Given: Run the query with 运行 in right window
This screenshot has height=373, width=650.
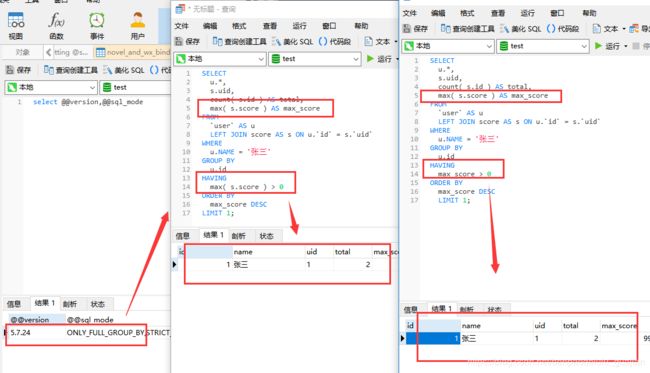Looking at the screenshot, I should 607,46.
